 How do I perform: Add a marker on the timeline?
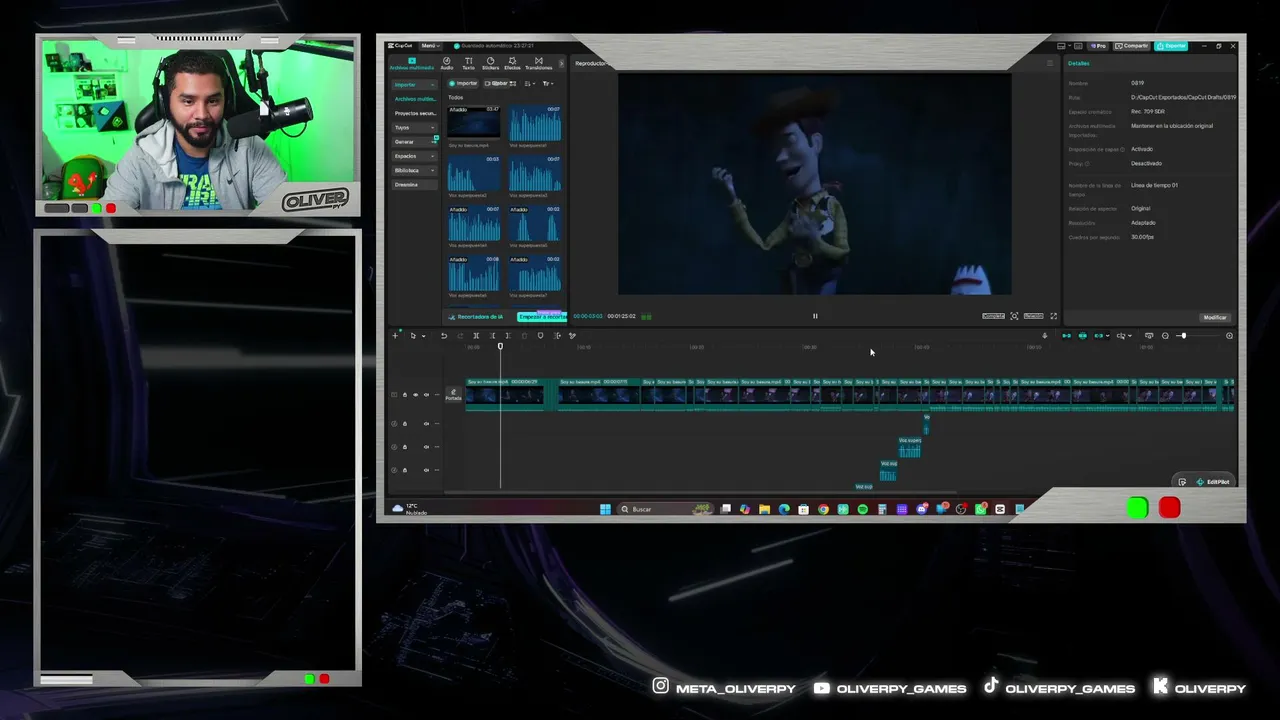[541, 336]
